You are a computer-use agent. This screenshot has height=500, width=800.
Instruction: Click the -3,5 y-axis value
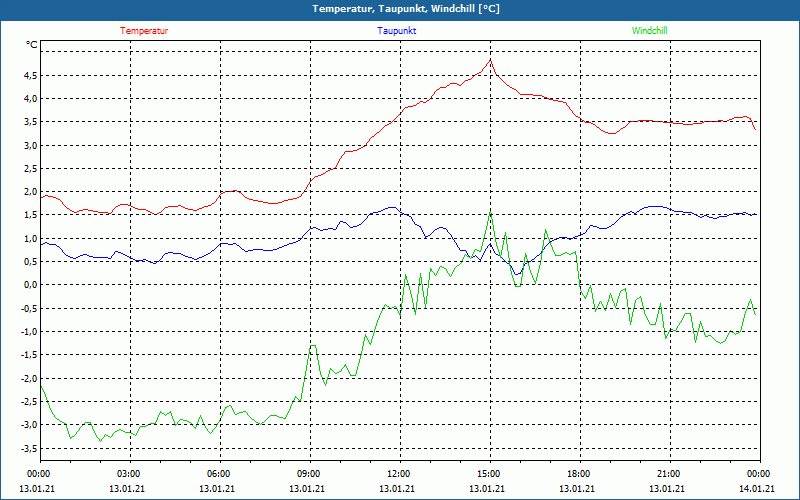pyautogui.click(x=29, y=448)
